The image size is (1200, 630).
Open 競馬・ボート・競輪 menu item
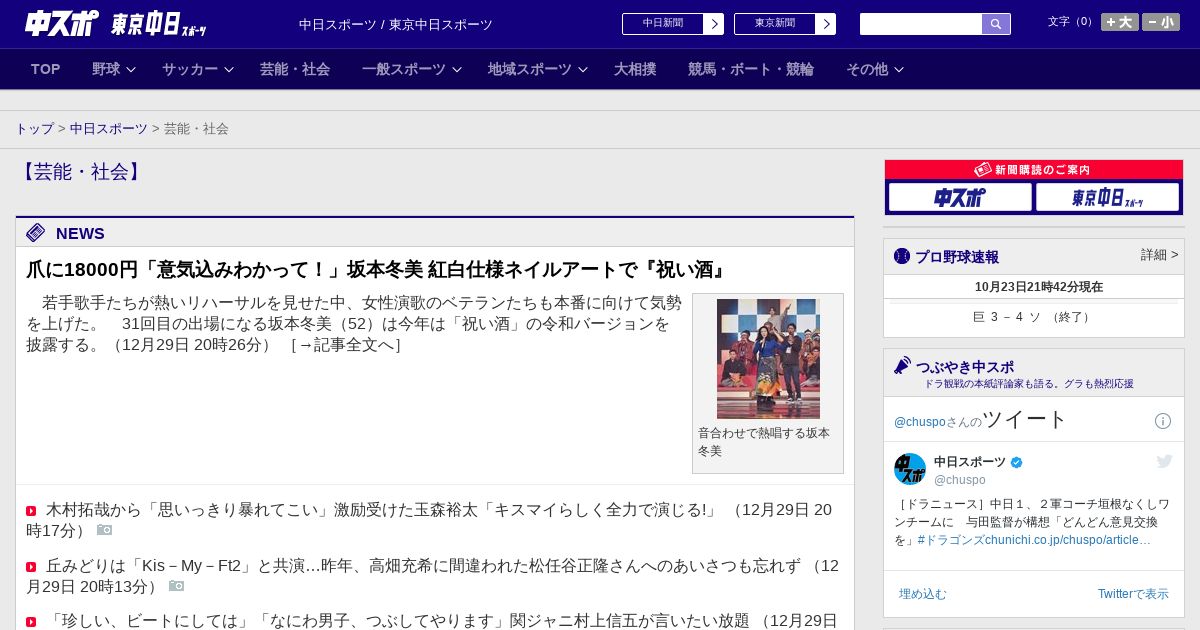pyautogui.click(x=751, y=69)
